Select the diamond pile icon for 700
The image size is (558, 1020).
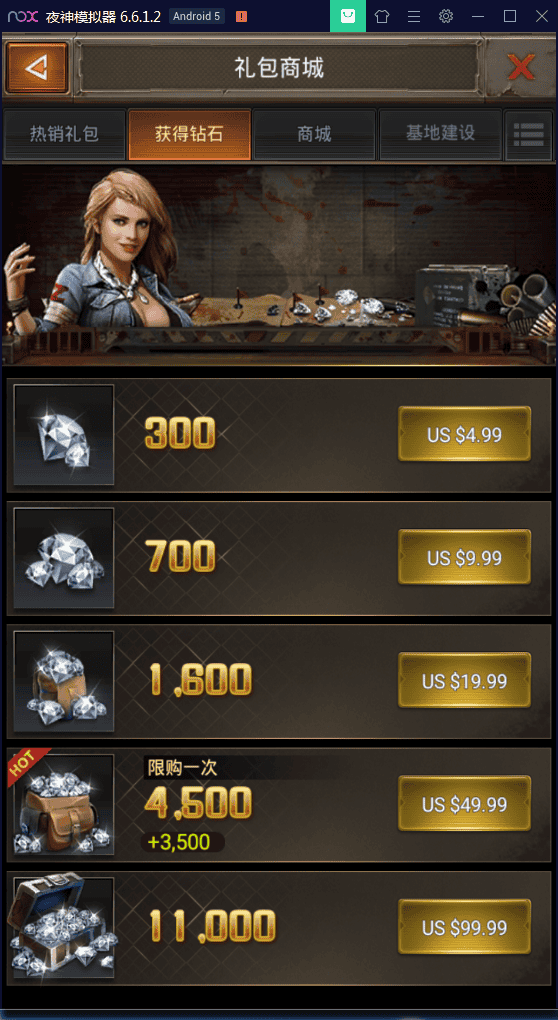click(x=64, y=558)
